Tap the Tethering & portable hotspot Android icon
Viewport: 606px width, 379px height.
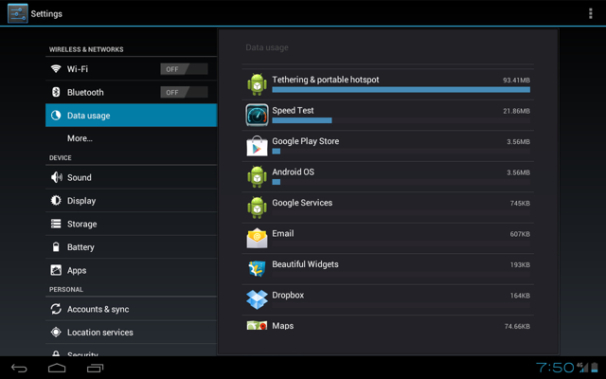tap(257, 84)
